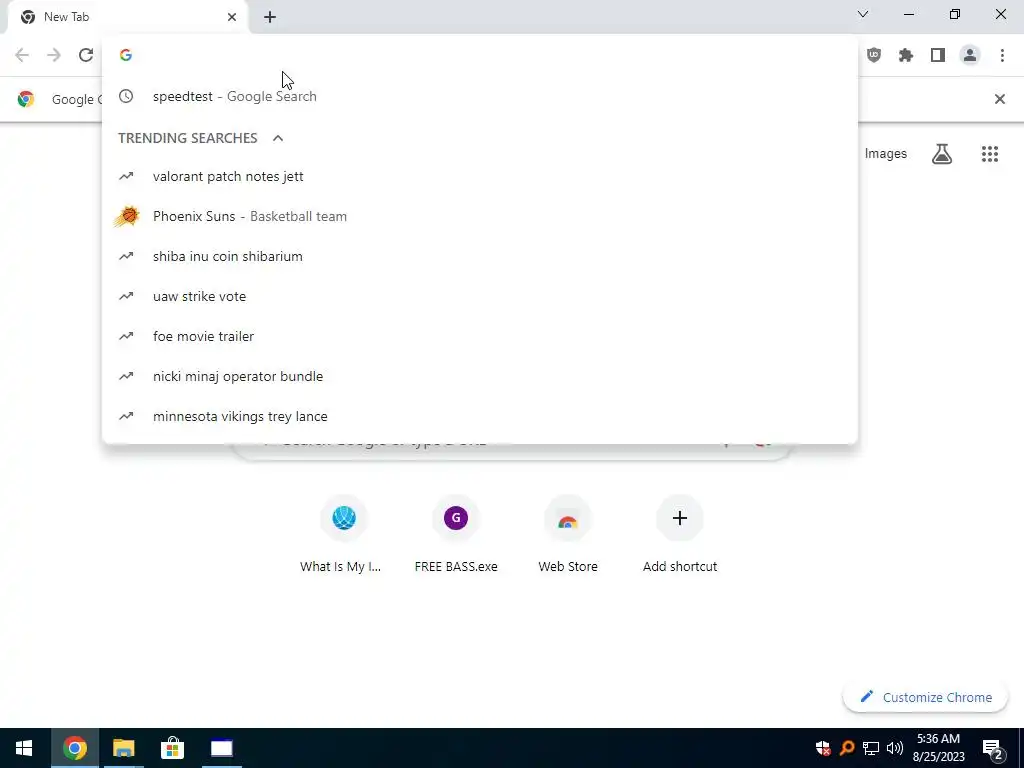Screen dimensions: 1024x768
Task: Choose shiba inu coin shibarium suggestion
Action: (479, 256)
